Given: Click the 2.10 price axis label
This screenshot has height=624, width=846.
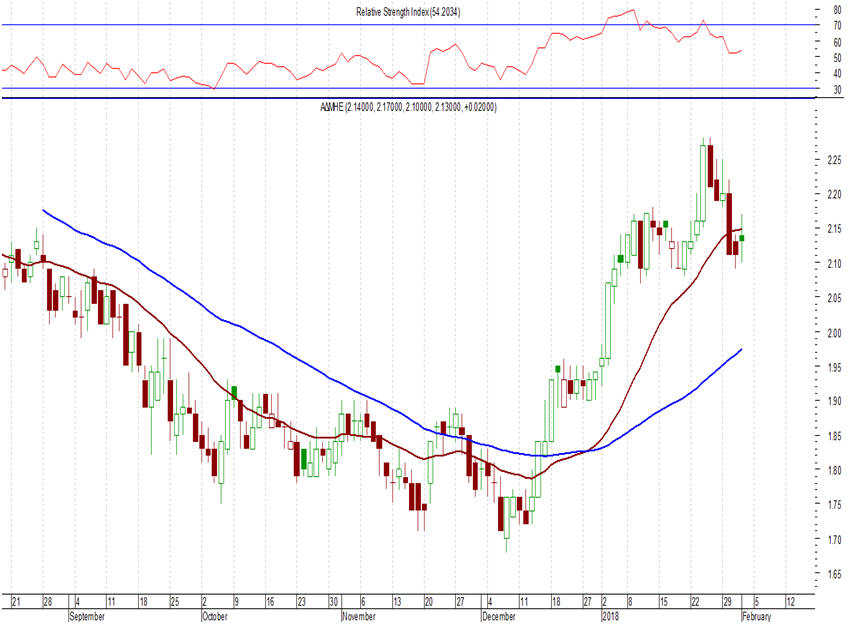Looking at the screenshot, I should tap(834, 263).
